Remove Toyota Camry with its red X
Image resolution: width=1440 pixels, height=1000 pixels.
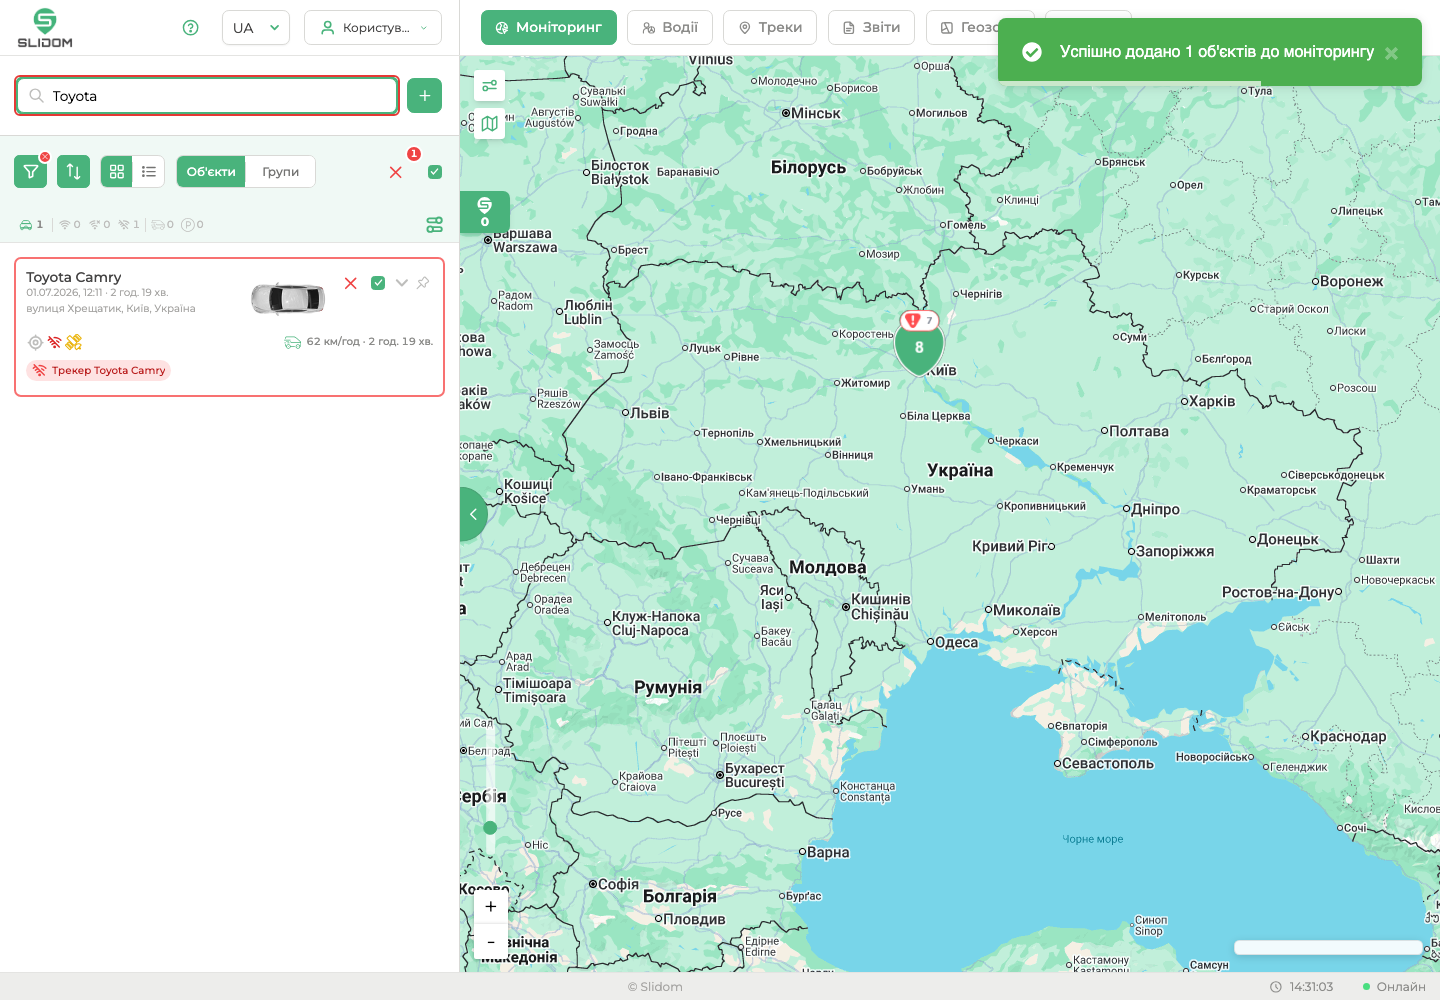tap(351, 283)
